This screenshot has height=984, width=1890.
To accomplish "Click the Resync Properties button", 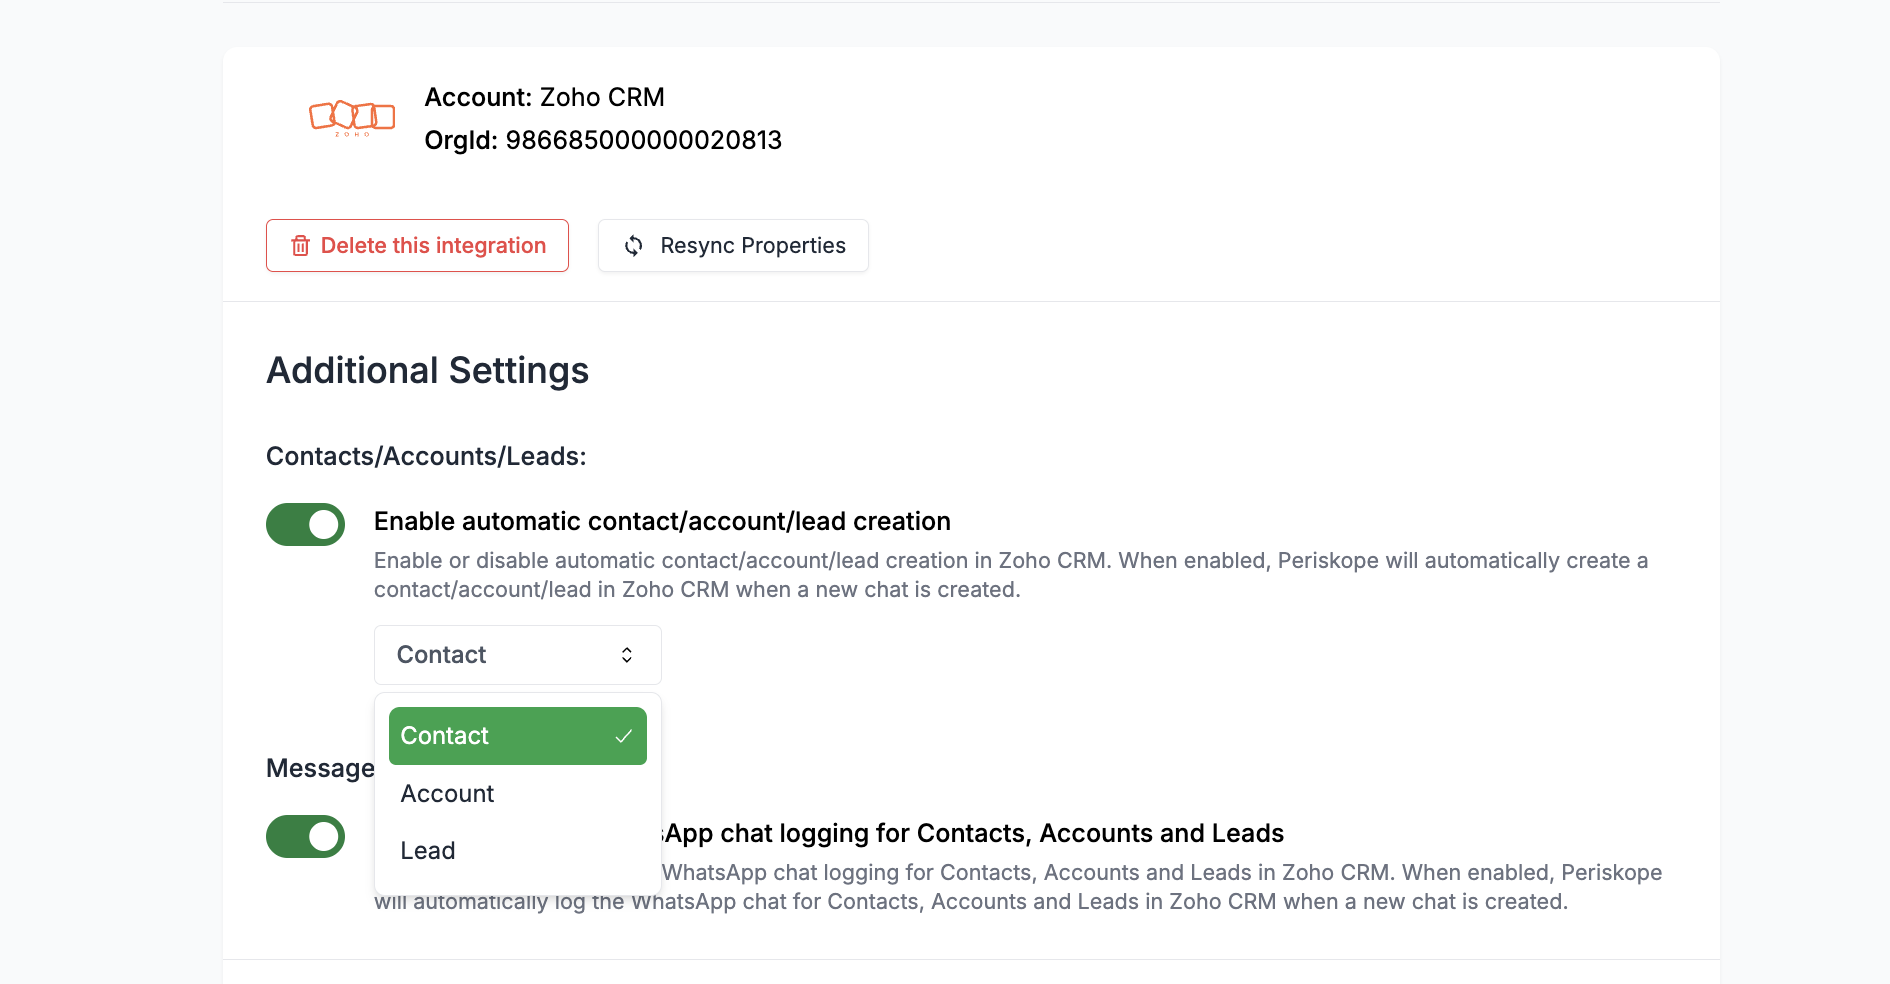I will (x=733, y=246).
